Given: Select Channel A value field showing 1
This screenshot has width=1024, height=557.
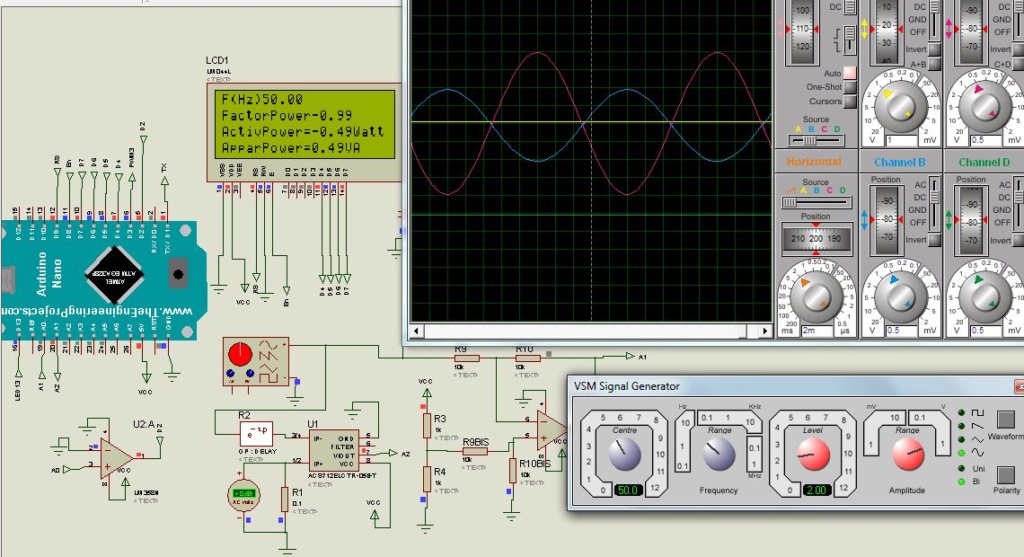Looking at the screenshot, I should 901,140.
